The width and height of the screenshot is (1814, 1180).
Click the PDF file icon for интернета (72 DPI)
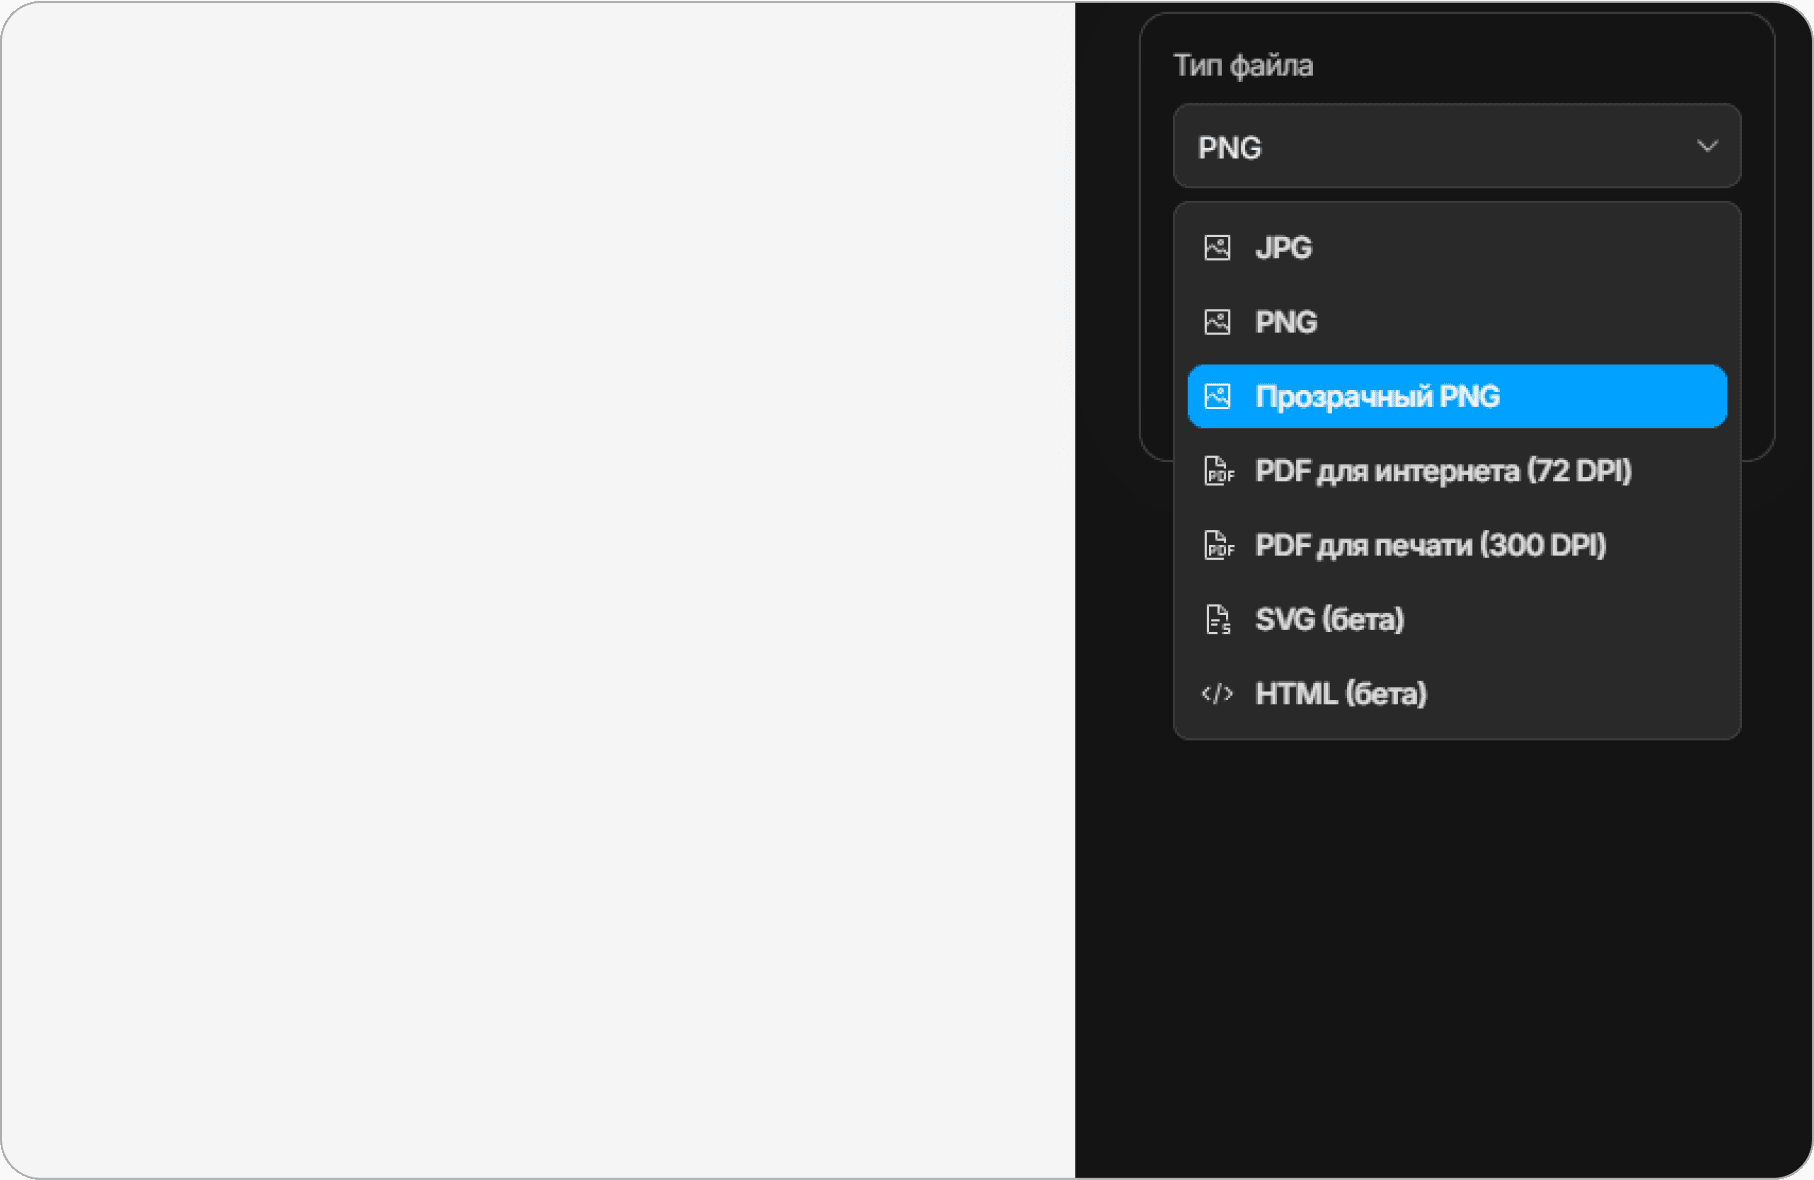[x=1218, y=471]
